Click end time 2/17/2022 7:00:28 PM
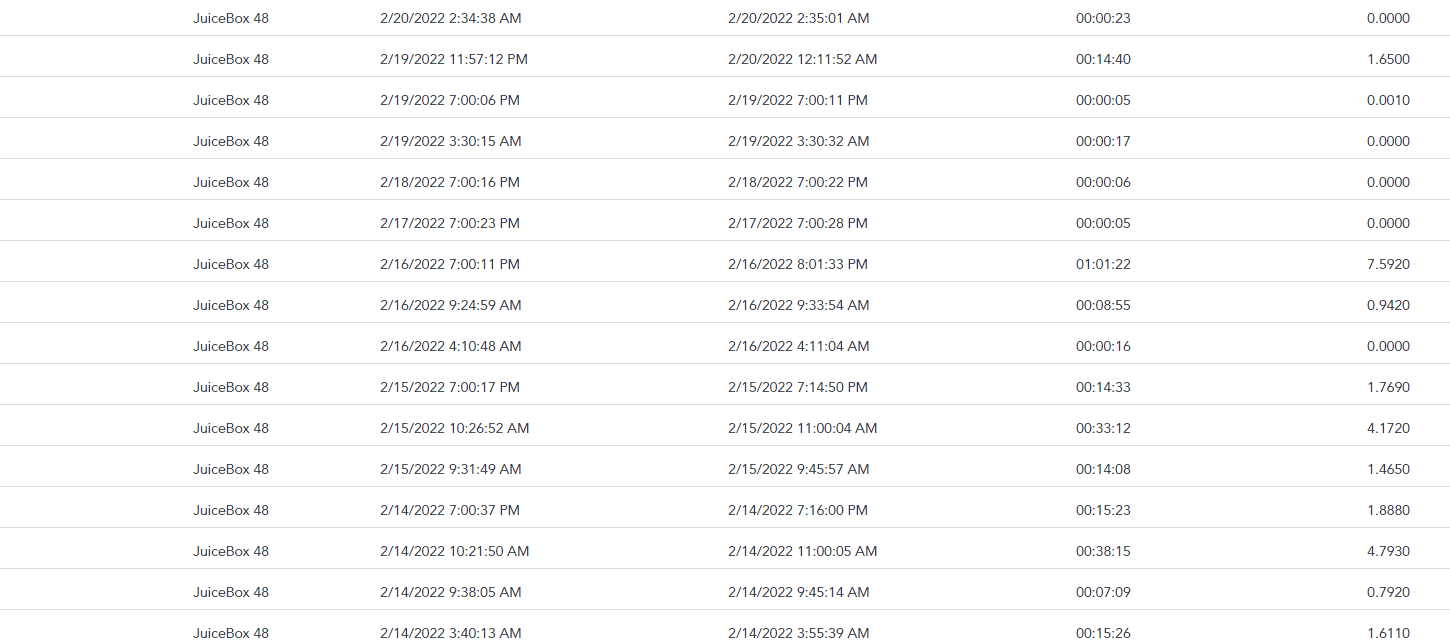Viewport: 1450px width, 644px height. click(x=797, y=223)
